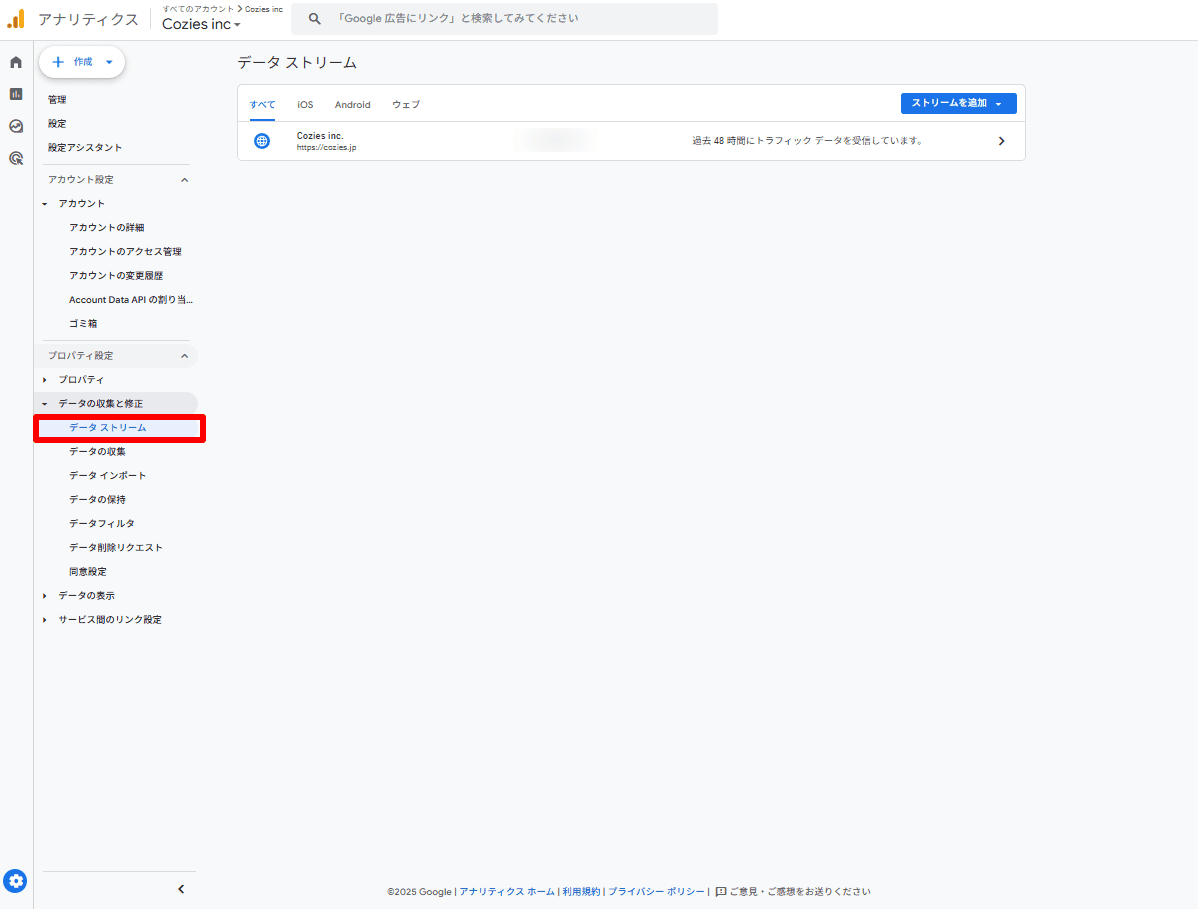Click the 作成 create button
This screenshot has width=1198, height=909.
82,62
